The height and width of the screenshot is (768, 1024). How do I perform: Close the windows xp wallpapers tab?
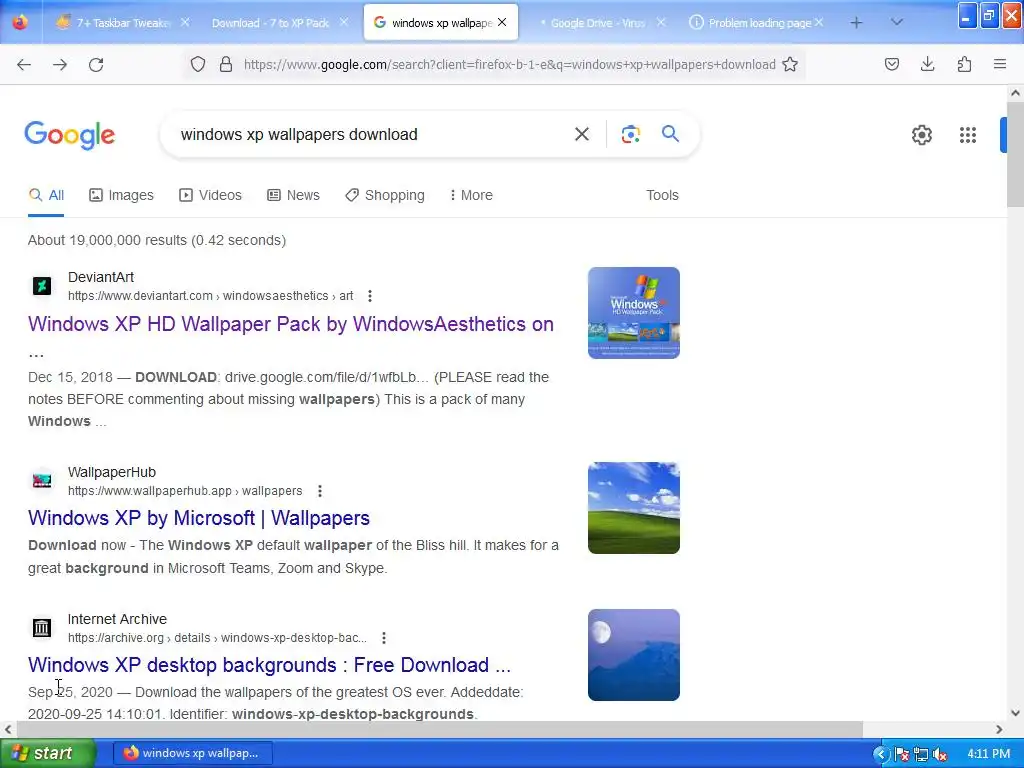pyautogui.click(x=502, y=22)
